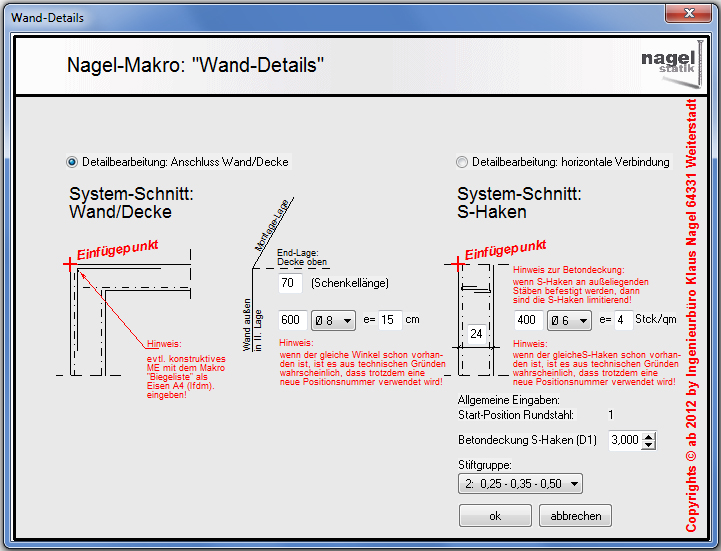The width and height of the screenshot is (721, 551).
Task: Click the length field showing 600
Action: point(291,320)
